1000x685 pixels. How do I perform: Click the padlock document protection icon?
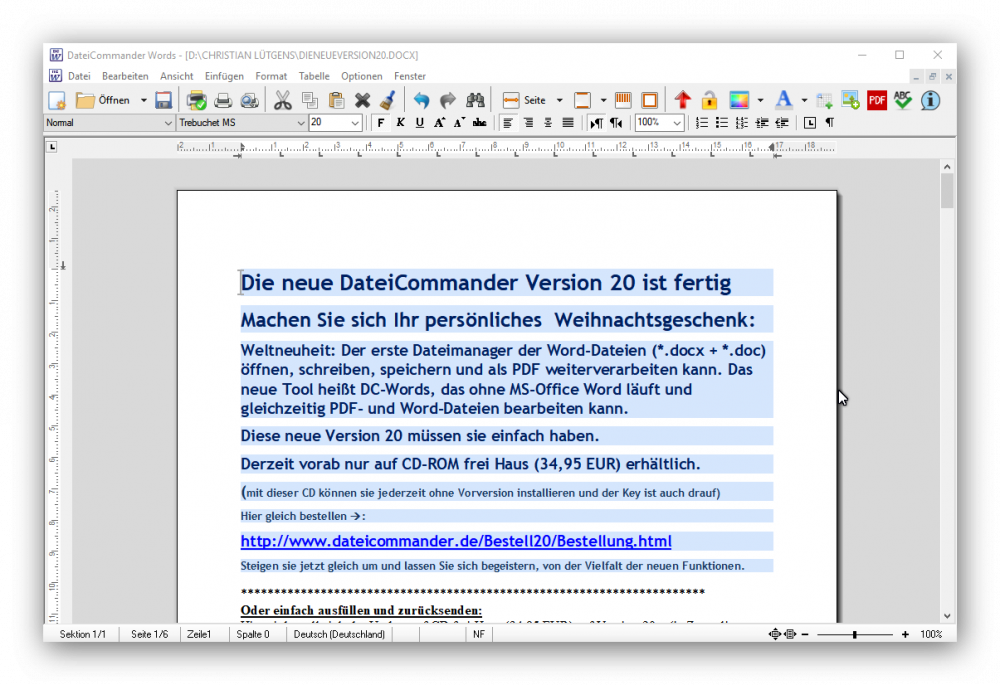(709, 100)
